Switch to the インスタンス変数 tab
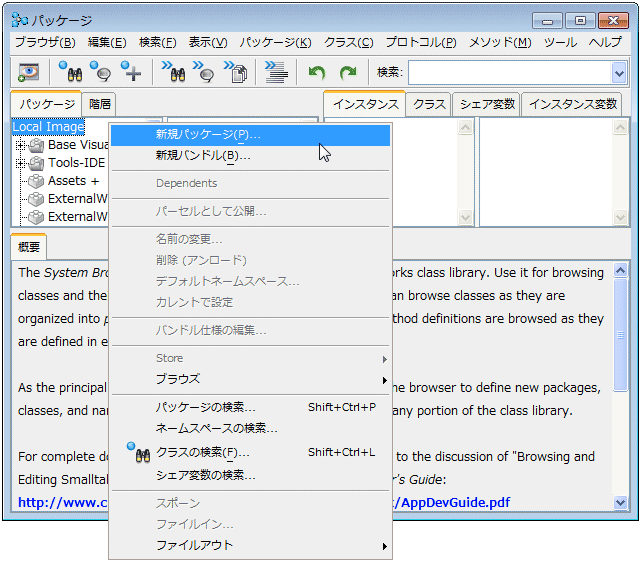This screenshot has height=563, width=641. [572, 104]
